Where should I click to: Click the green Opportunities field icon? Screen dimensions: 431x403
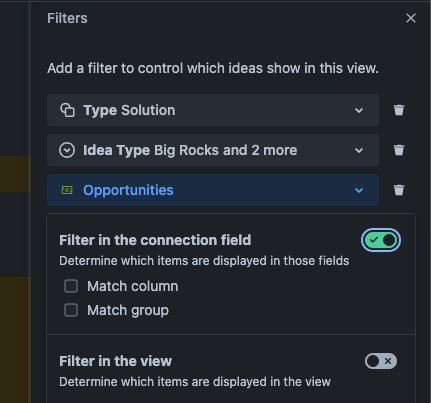click(x=67, y=190)
